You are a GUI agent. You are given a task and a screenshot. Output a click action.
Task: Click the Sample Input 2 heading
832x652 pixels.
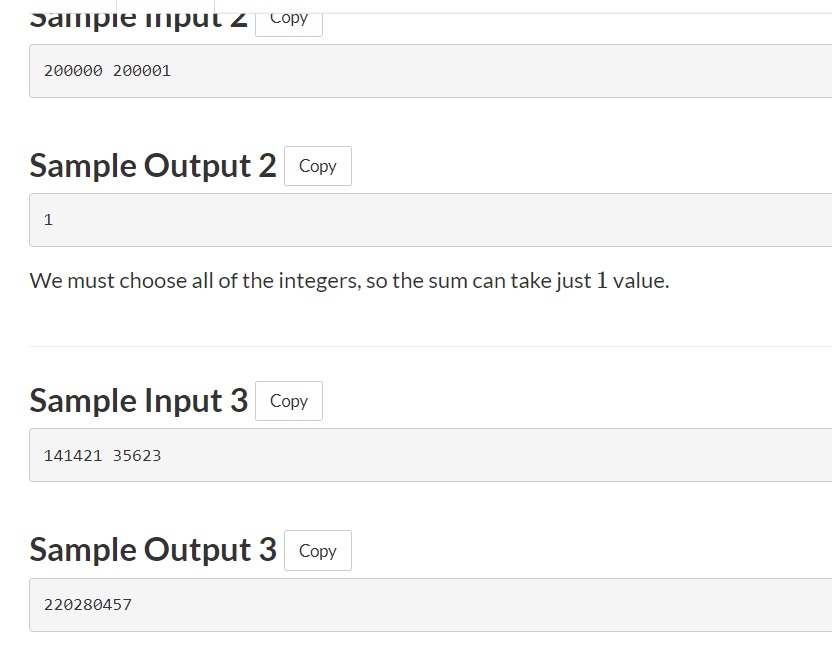coord(138,17)
